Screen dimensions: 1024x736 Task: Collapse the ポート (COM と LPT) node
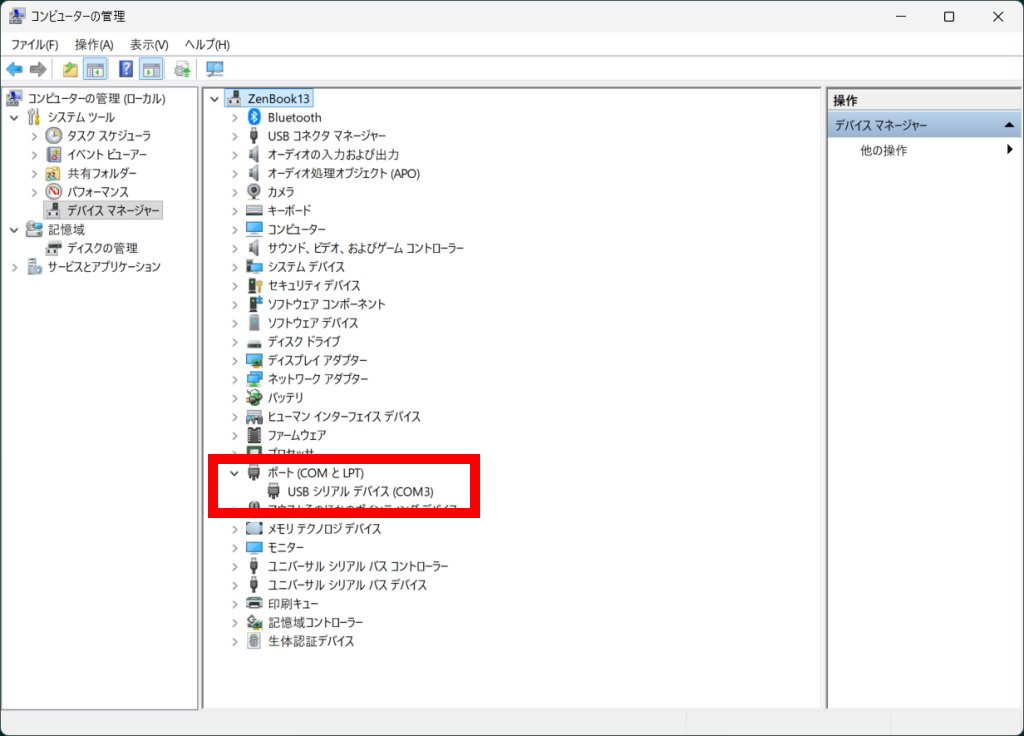click(x=235, y=473)
